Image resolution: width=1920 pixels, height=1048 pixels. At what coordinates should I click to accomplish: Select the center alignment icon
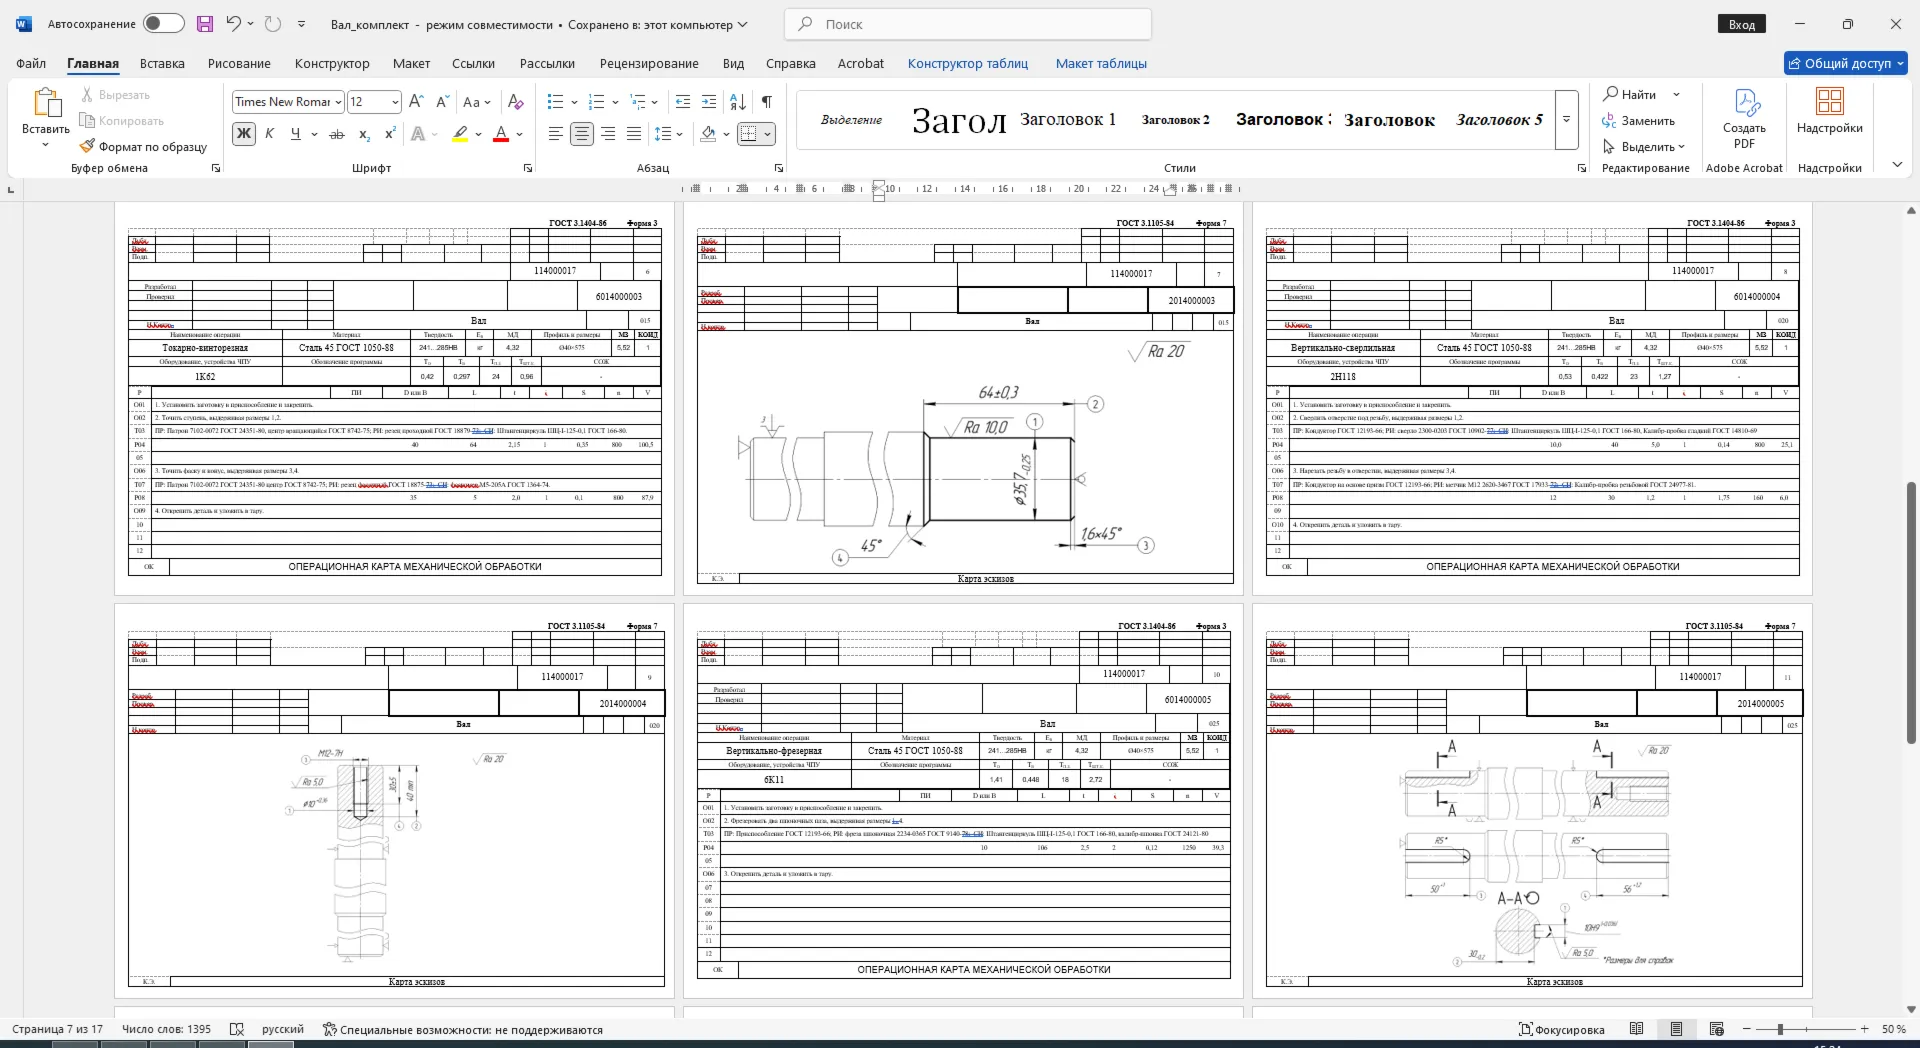click(581, 134)
